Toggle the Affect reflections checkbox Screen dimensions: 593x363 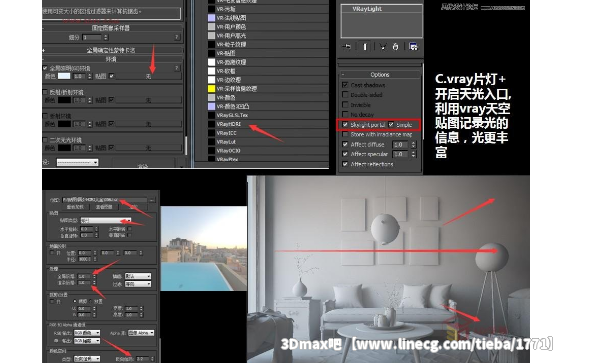point(345,164)
